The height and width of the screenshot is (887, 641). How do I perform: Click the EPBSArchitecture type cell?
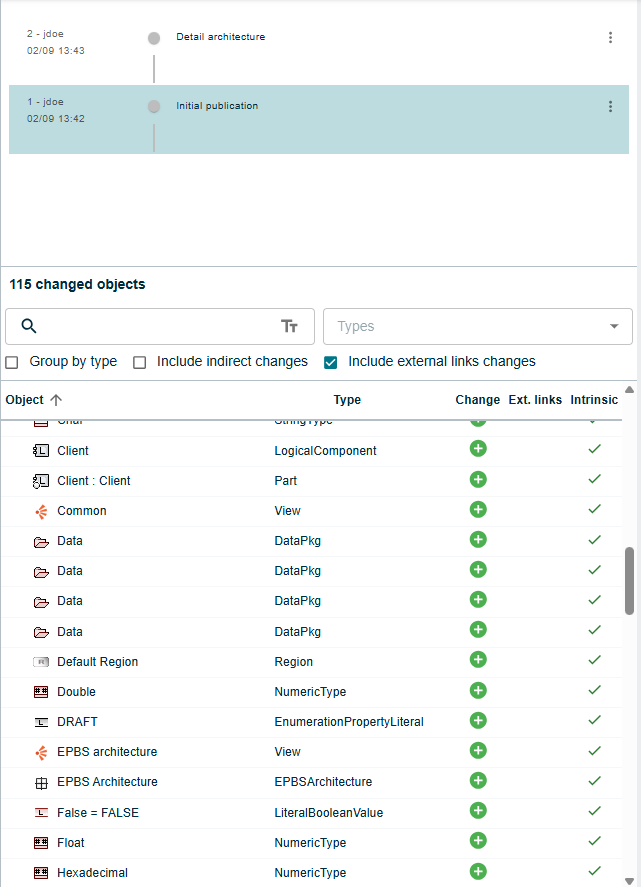point(323,782)
